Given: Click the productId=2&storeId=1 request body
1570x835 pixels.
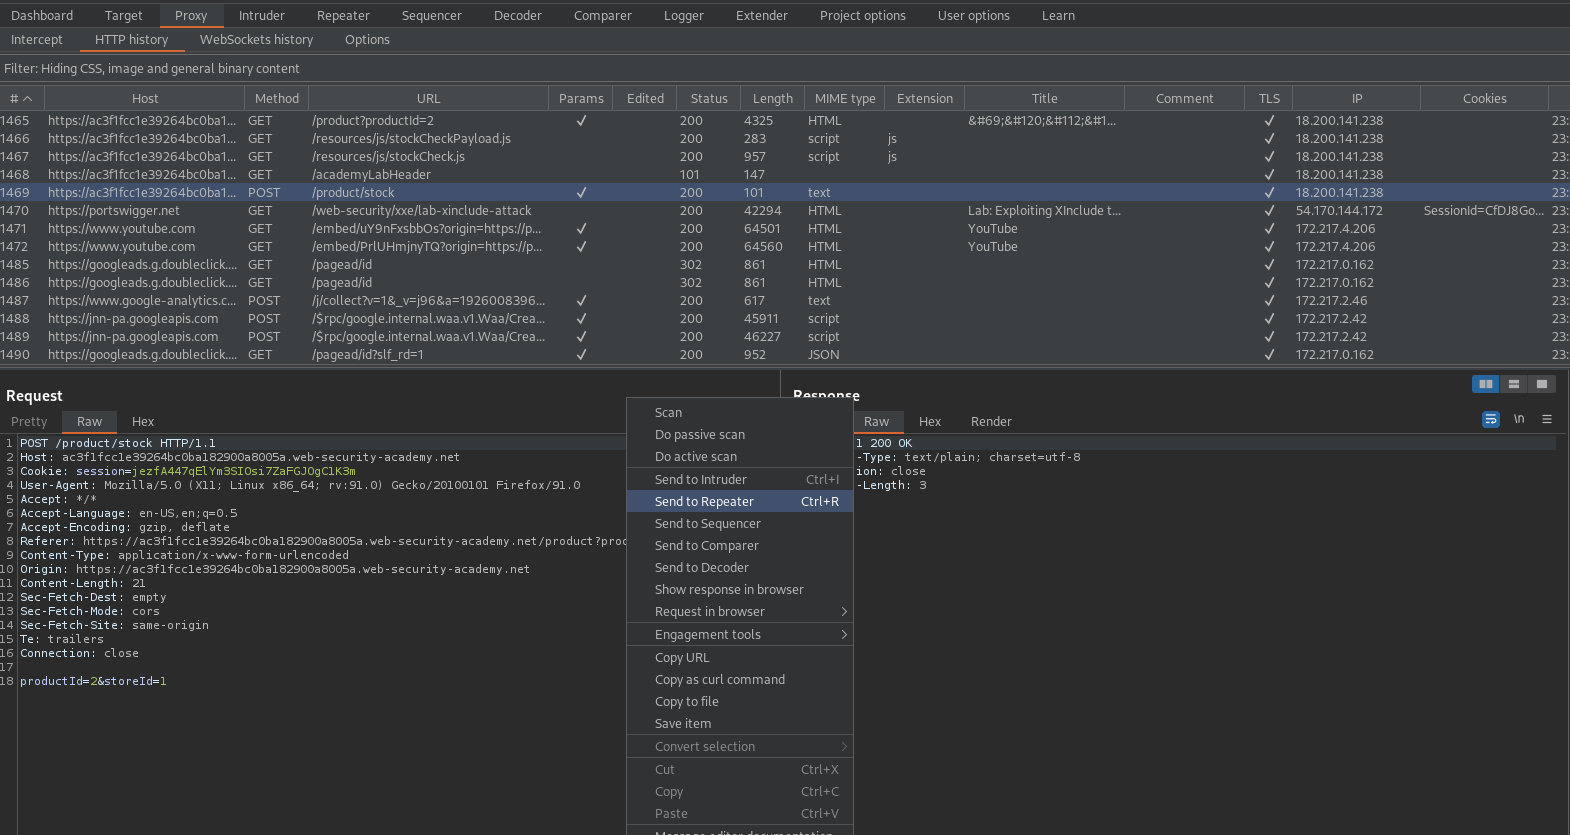Looking at the screenshot, I should point(93,681).
